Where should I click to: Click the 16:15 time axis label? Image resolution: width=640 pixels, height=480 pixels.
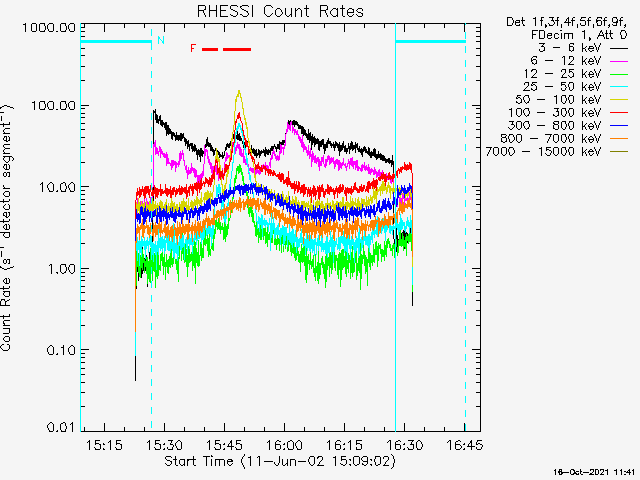pos(344,445)
